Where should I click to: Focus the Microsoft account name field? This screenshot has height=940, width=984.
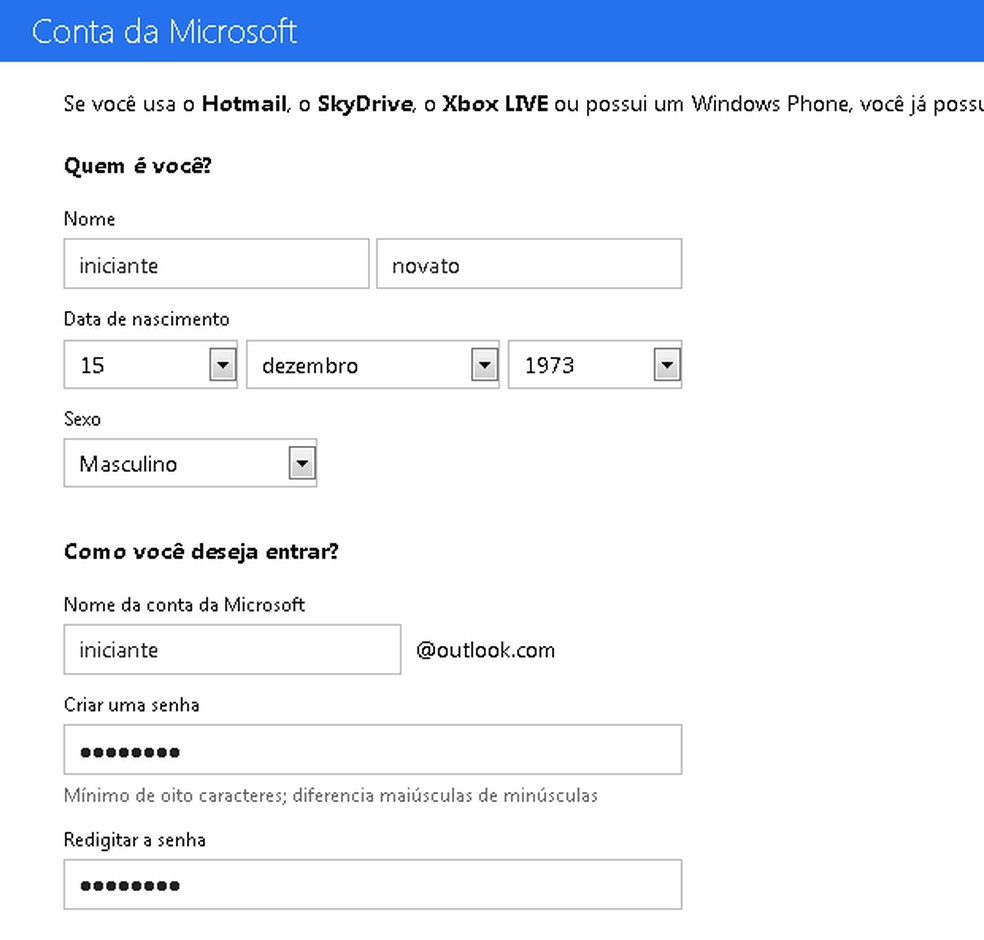(x=232, y=650)
